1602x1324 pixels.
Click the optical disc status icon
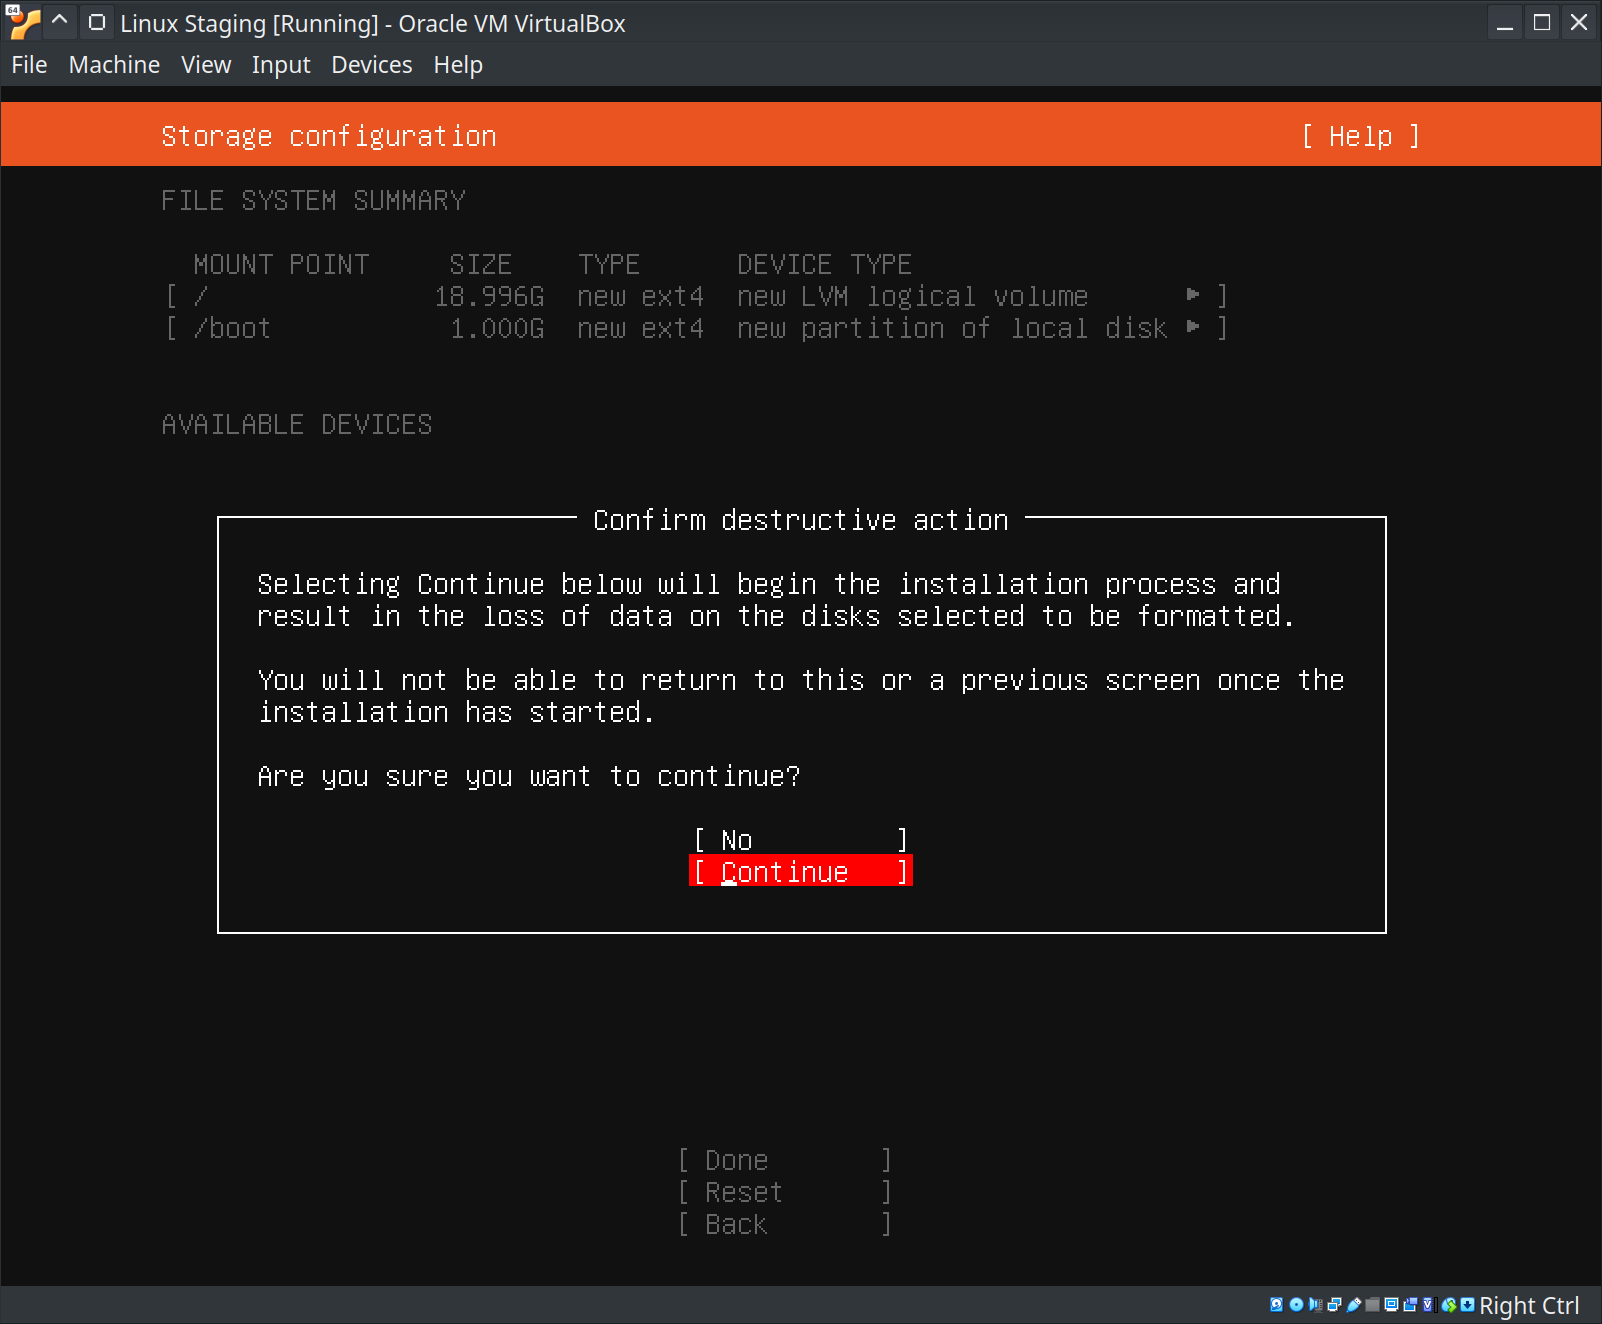click(1296, 1304)
